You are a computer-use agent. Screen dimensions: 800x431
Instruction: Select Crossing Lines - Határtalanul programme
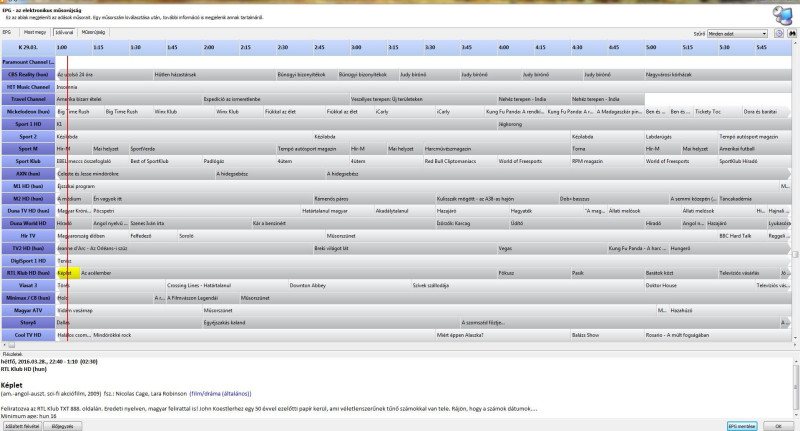pos(227,286)
